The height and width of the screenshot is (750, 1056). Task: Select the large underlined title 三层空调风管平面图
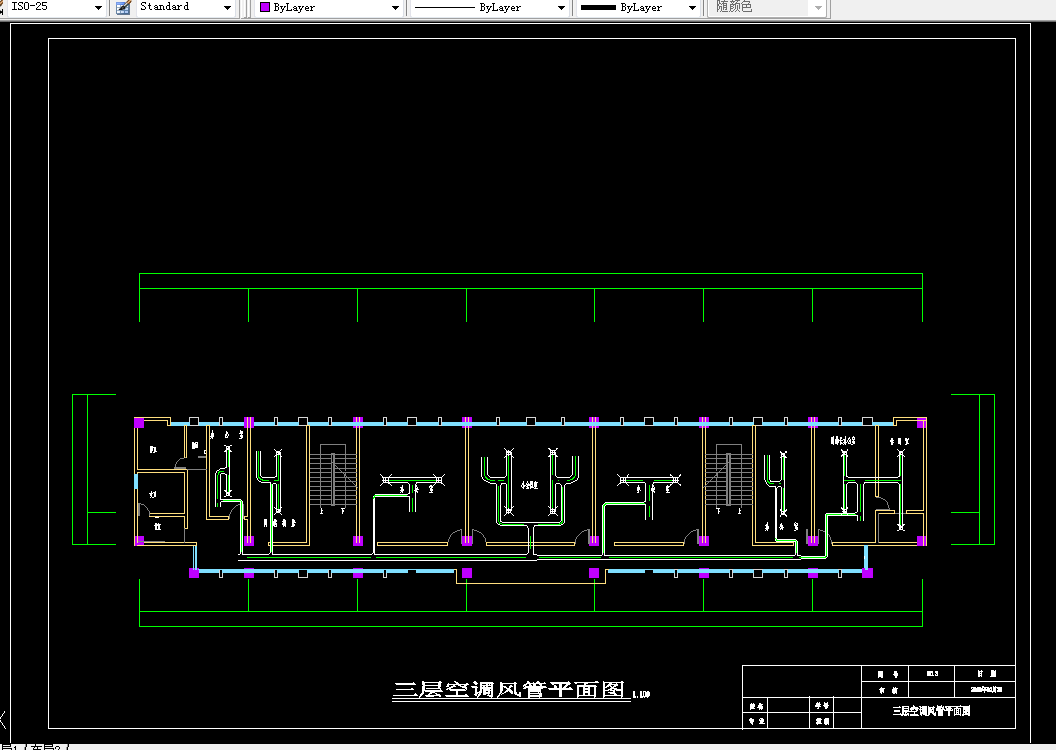click(x=509, y=690)
